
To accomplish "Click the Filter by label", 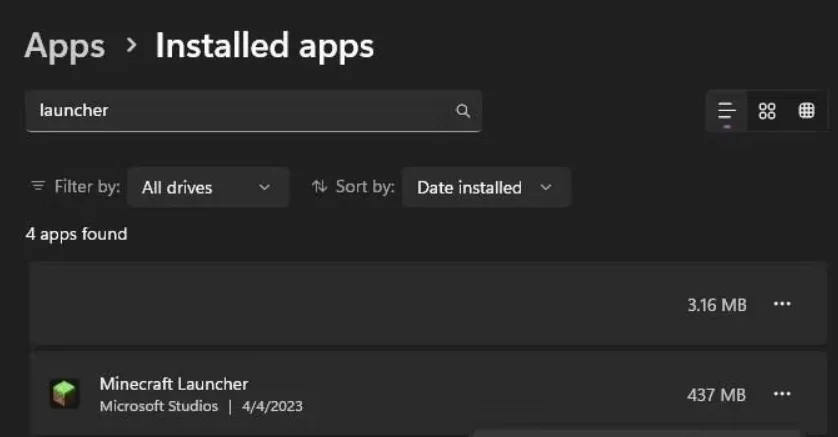I will (87, 186).
